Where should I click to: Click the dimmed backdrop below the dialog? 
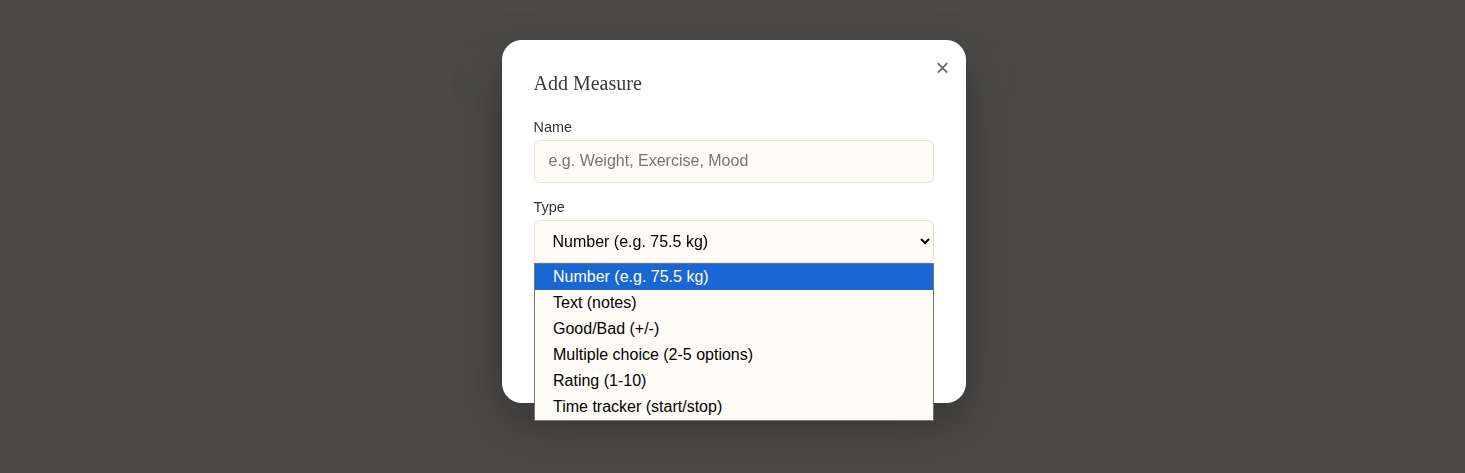click(x=733, y=445)
